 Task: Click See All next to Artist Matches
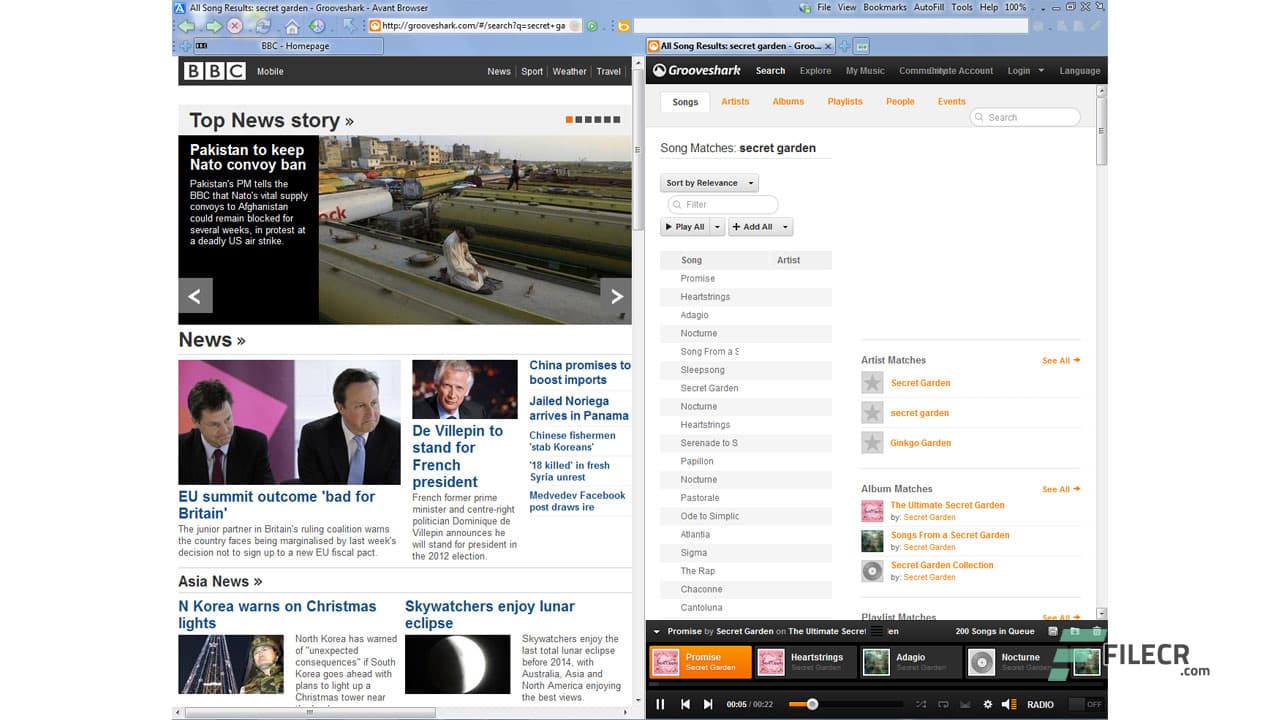pyautogui.click(x=1057, y=360)
